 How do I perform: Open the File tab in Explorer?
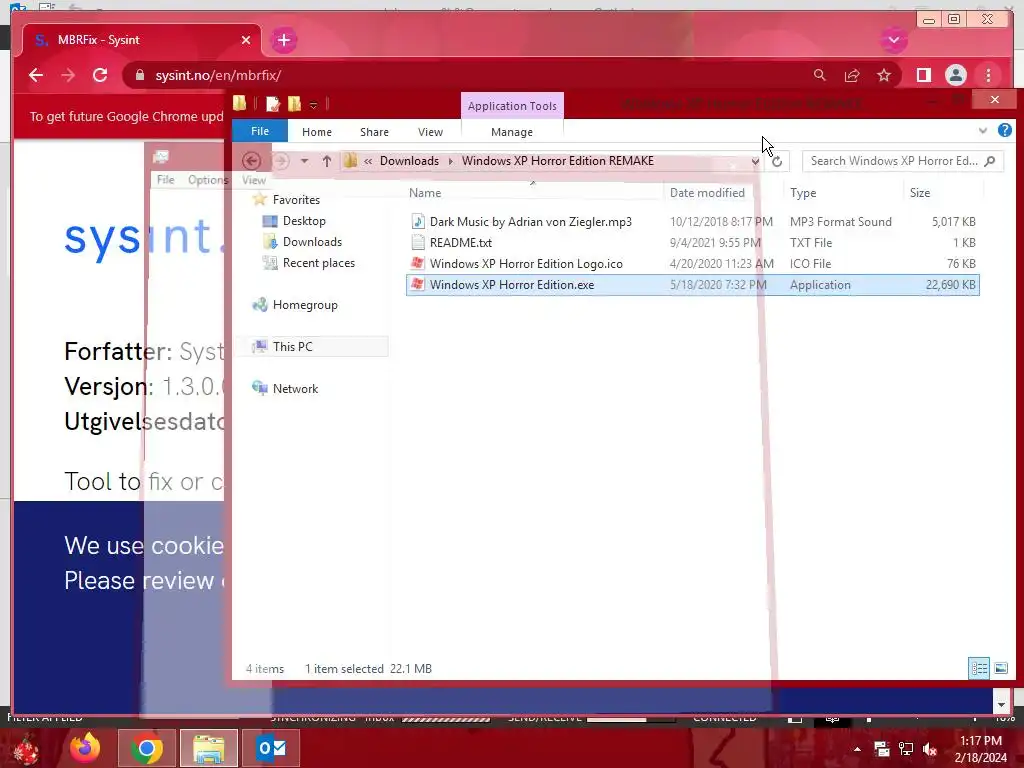260,131
